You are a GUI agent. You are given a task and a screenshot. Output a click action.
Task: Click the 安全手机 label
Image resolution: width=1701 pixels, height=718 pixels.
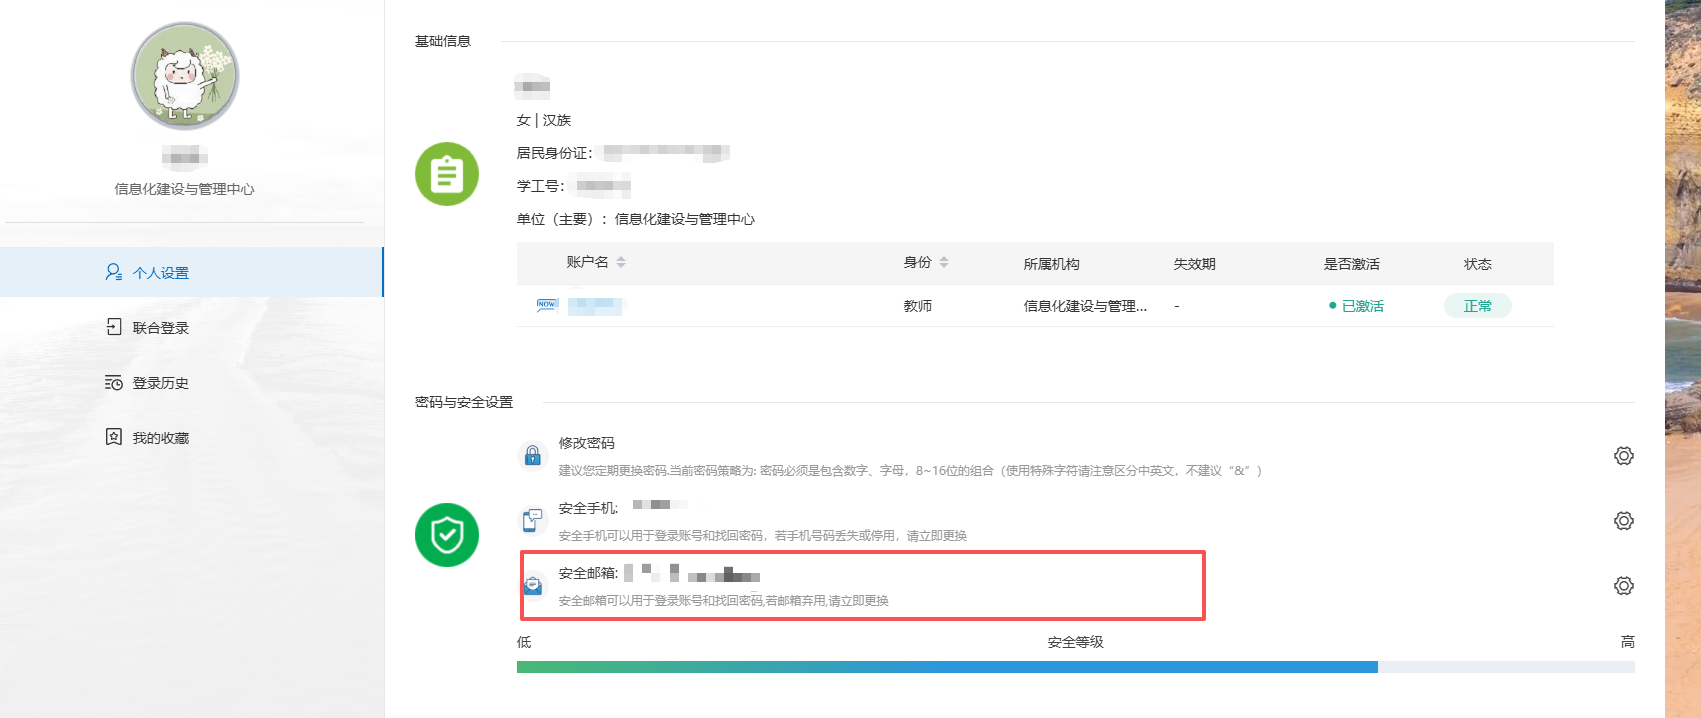[588, 508]
